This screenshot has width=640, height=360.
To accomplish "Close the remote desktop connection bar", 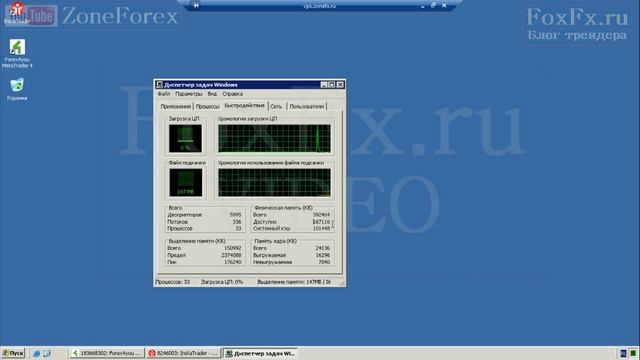I will (444, 5).
